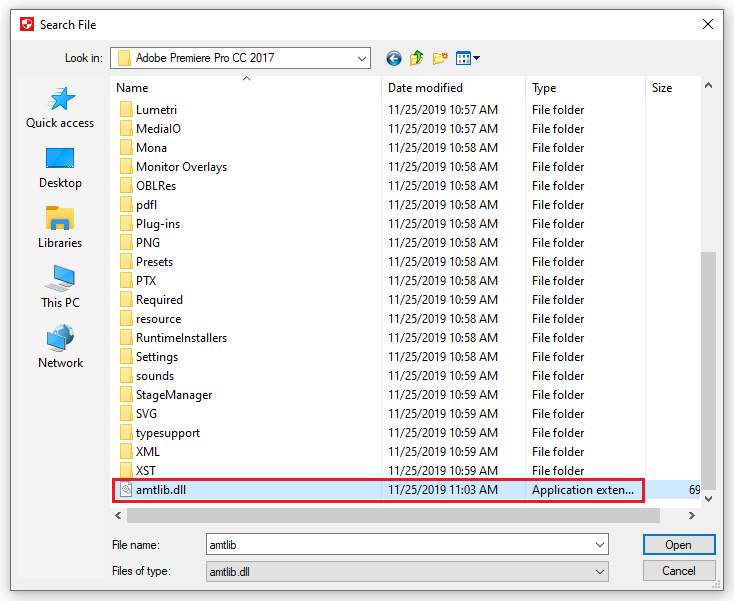This screenshot has height=601, width=734.
Task: Click the Search File app icon in title bar
Action: (x=27, y=24)
